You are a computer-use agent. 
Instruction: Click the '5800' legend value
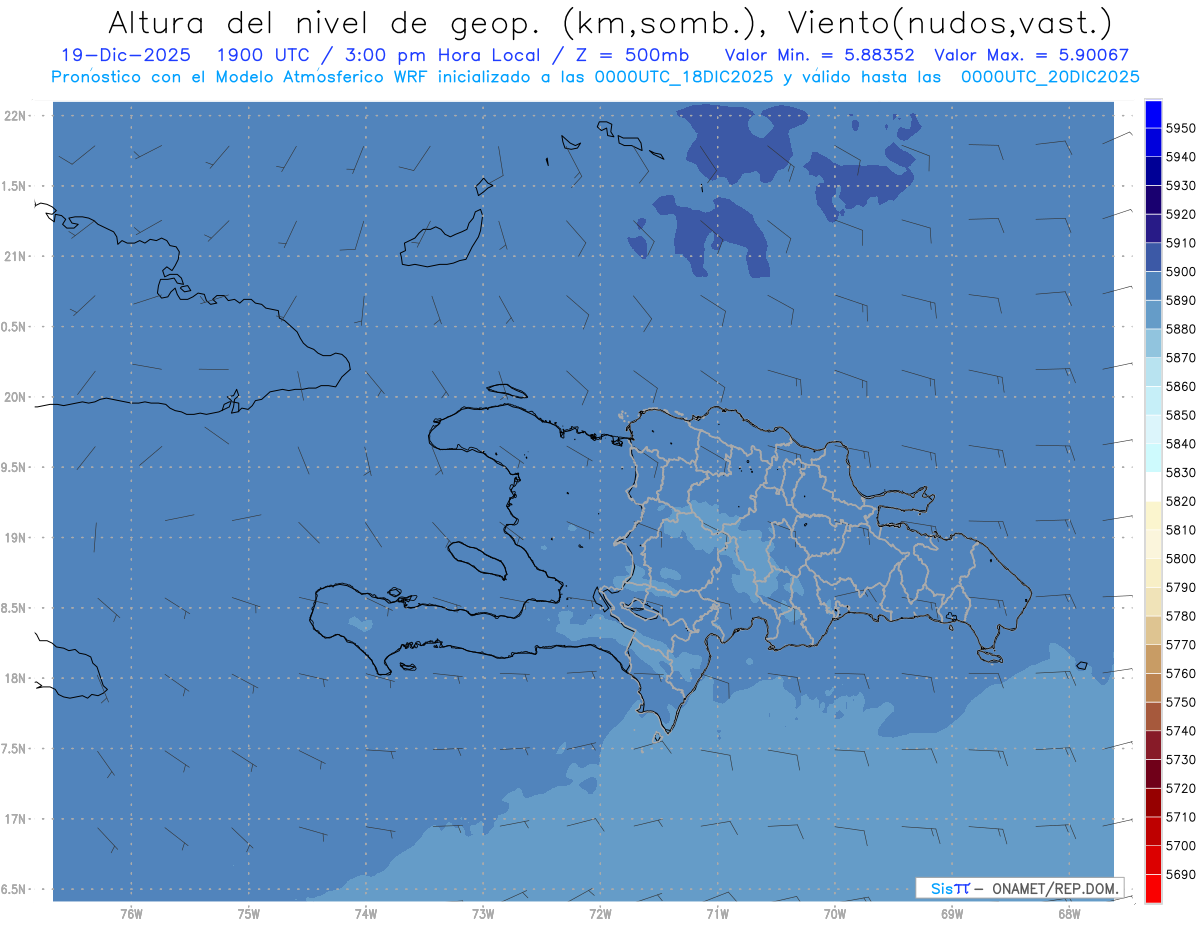click(1180, 558)
